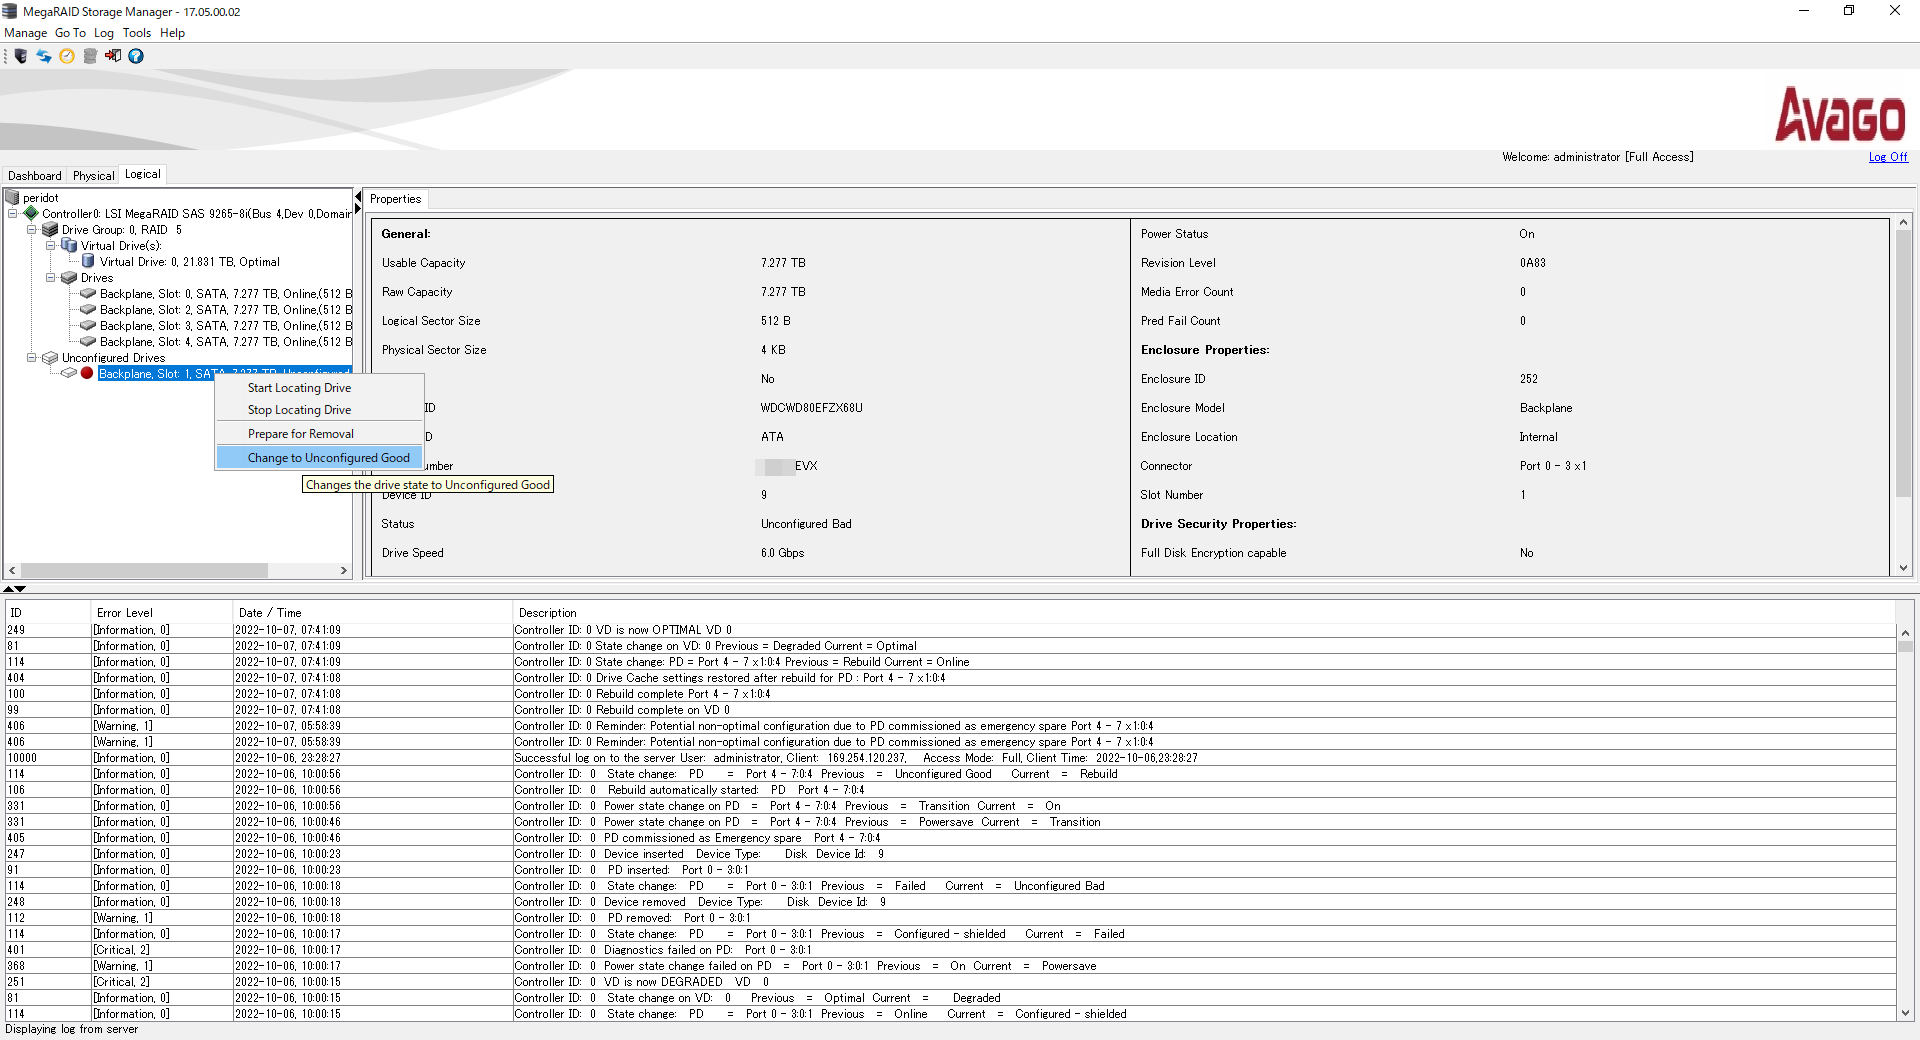1920x1040 pixels.
Task: Click the tree scrollbar right arrow
Action: 344,570
